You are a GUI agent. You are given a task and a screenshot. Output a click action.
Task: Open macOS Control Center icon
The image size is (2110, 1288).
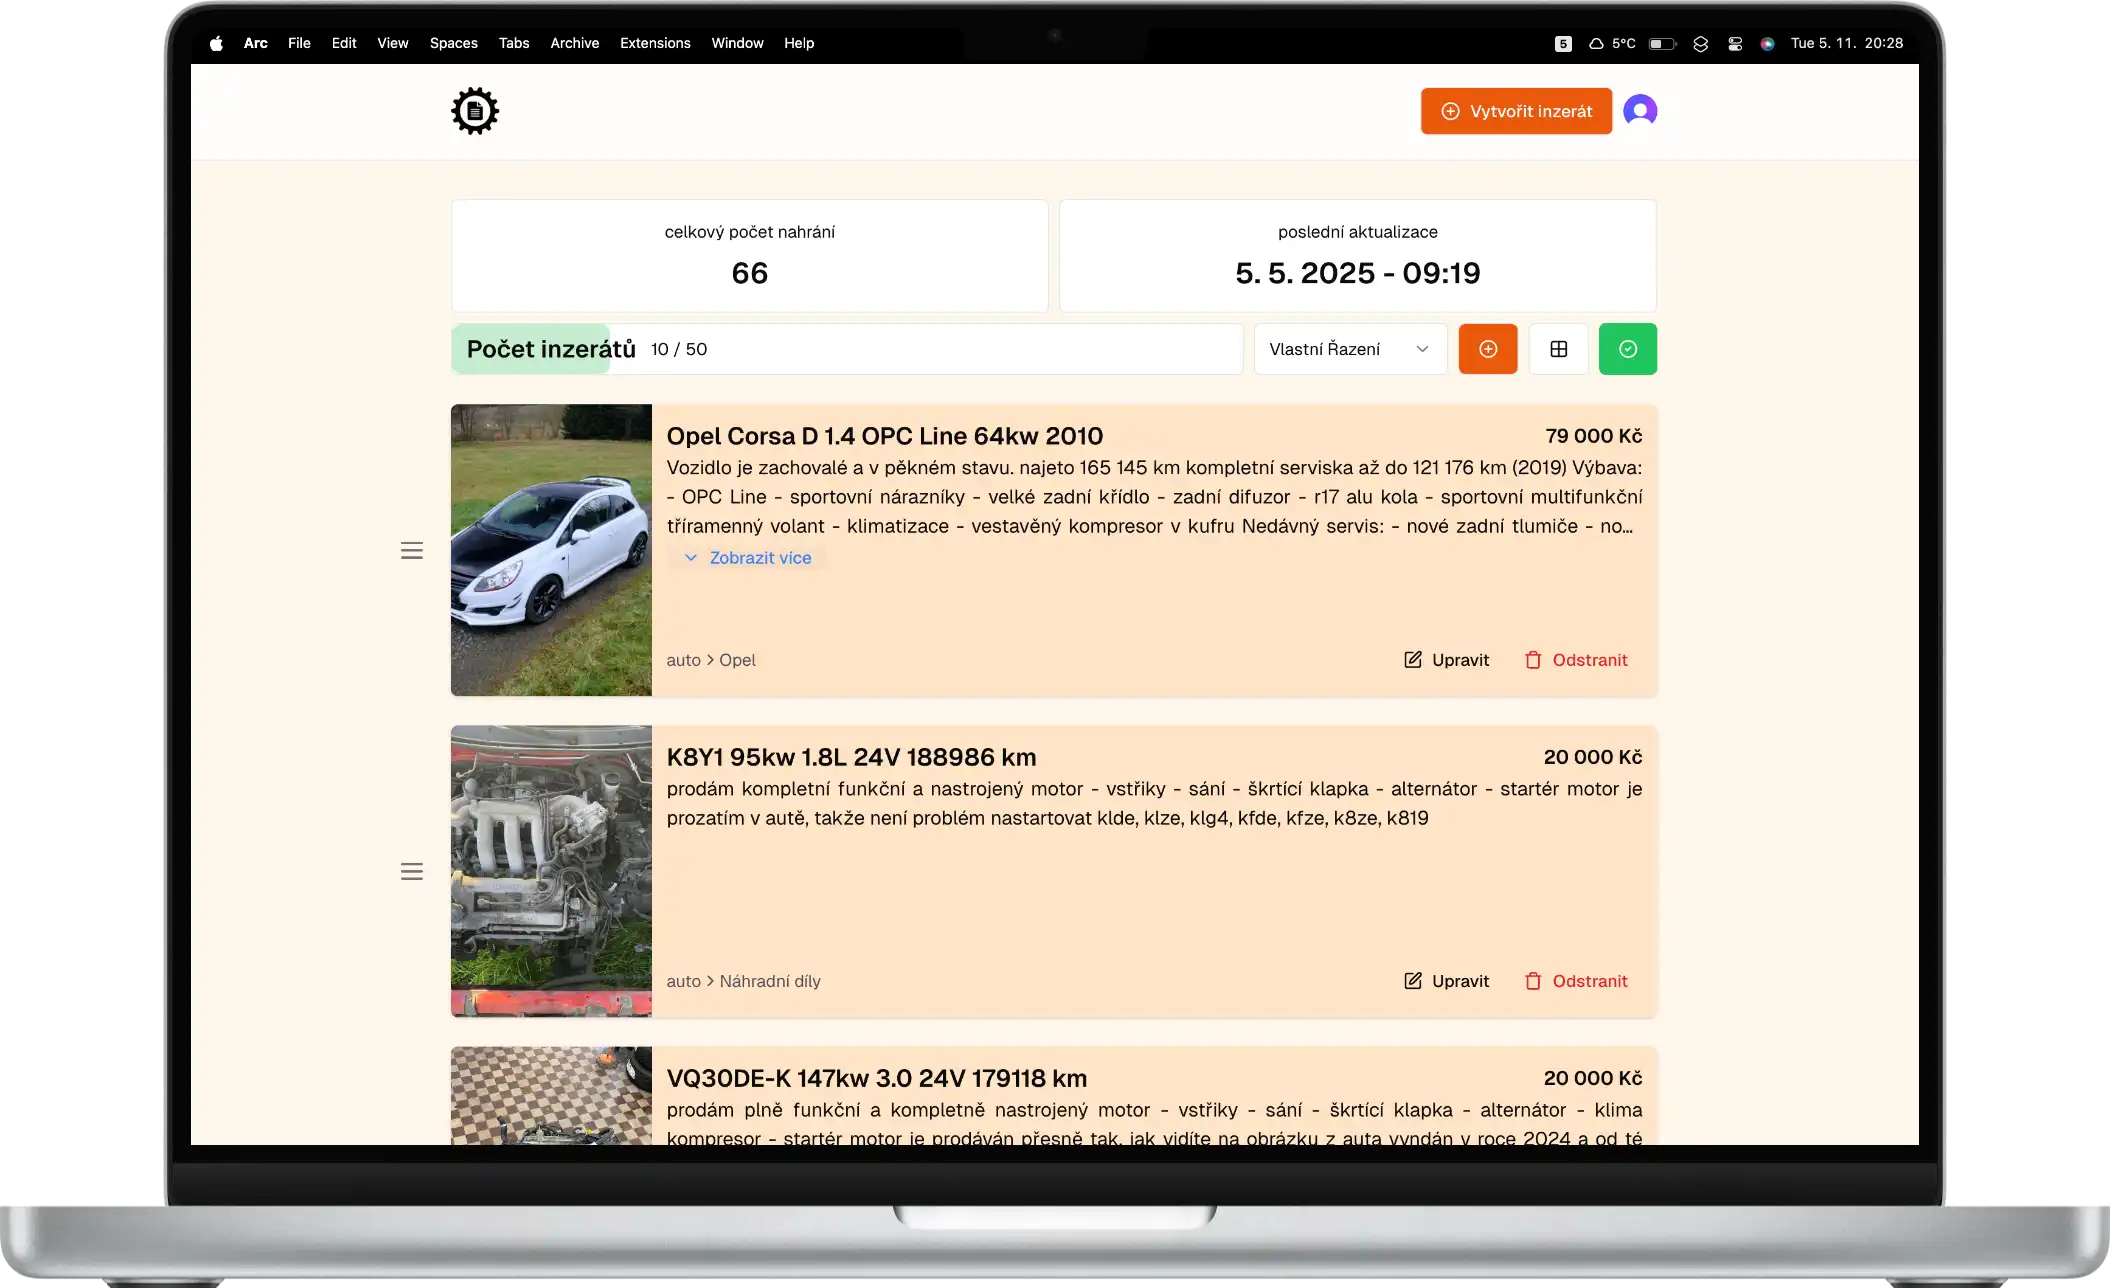[x=1735, y=43]
